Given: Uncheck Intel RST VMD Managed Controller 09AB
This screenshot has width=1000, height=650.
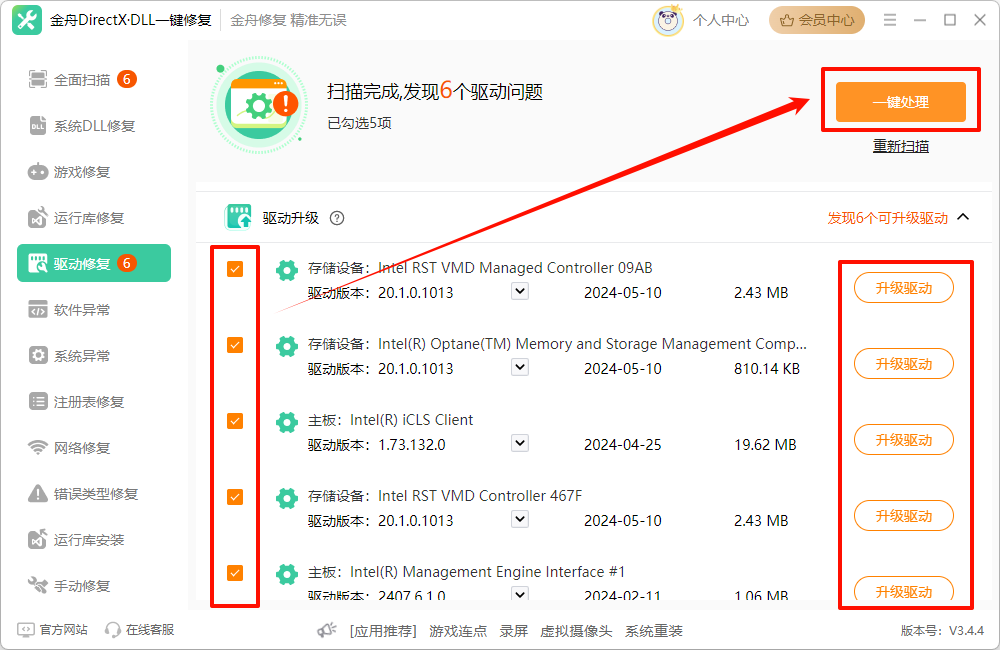Looking at the screenshot, I should pyautogui.click(x=235, y=269).
